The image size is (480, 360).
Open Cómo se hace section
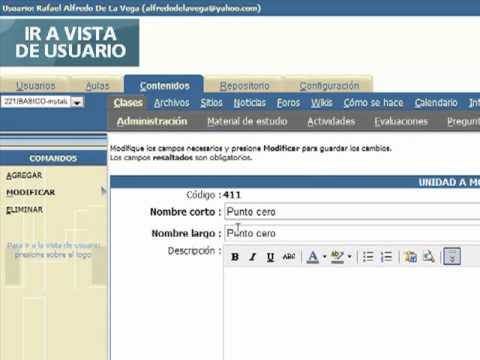373,103
